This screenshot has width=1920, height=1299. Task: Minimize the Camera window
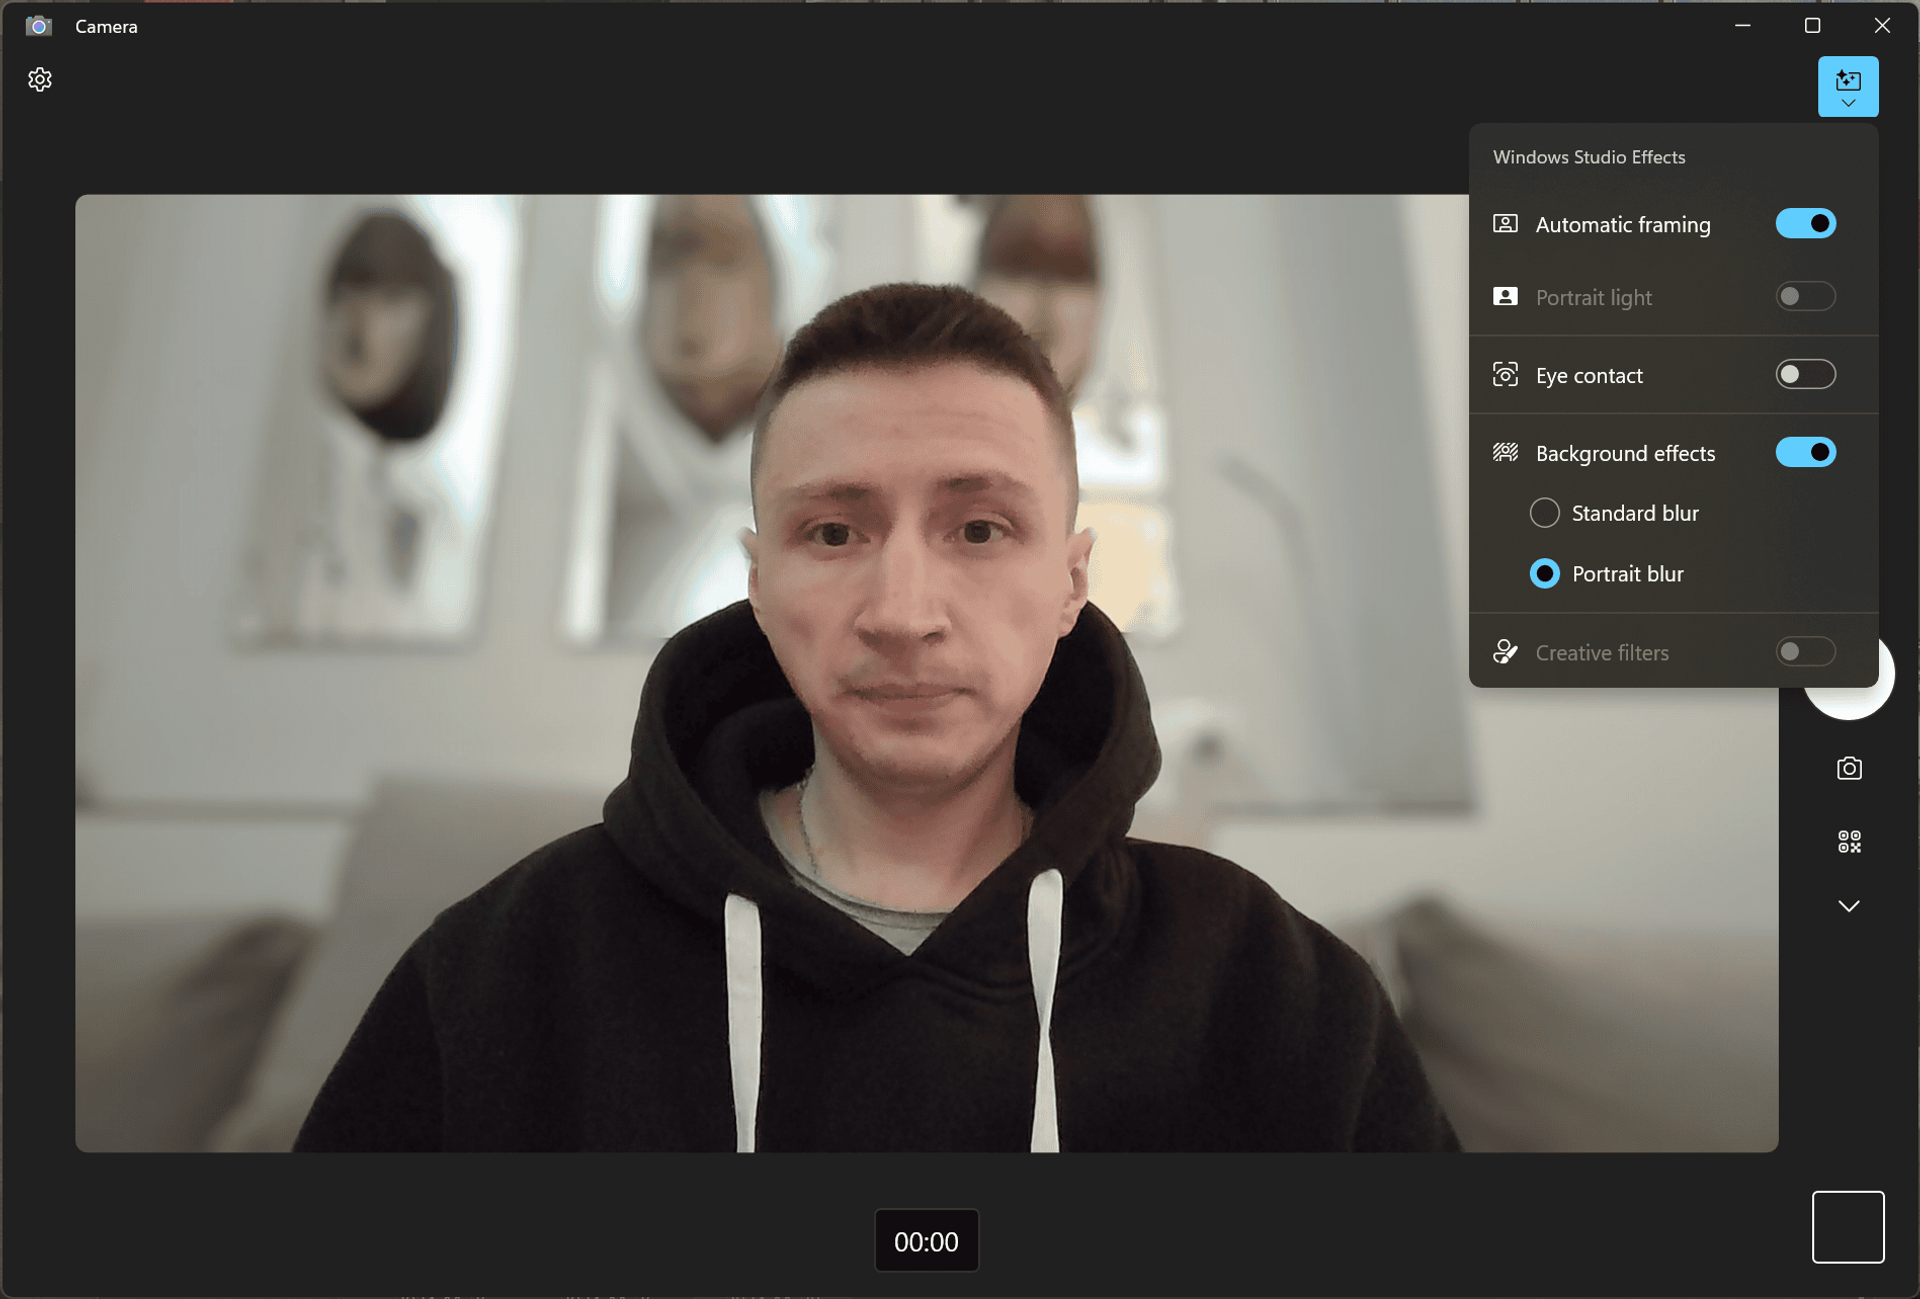point(1742,25)
